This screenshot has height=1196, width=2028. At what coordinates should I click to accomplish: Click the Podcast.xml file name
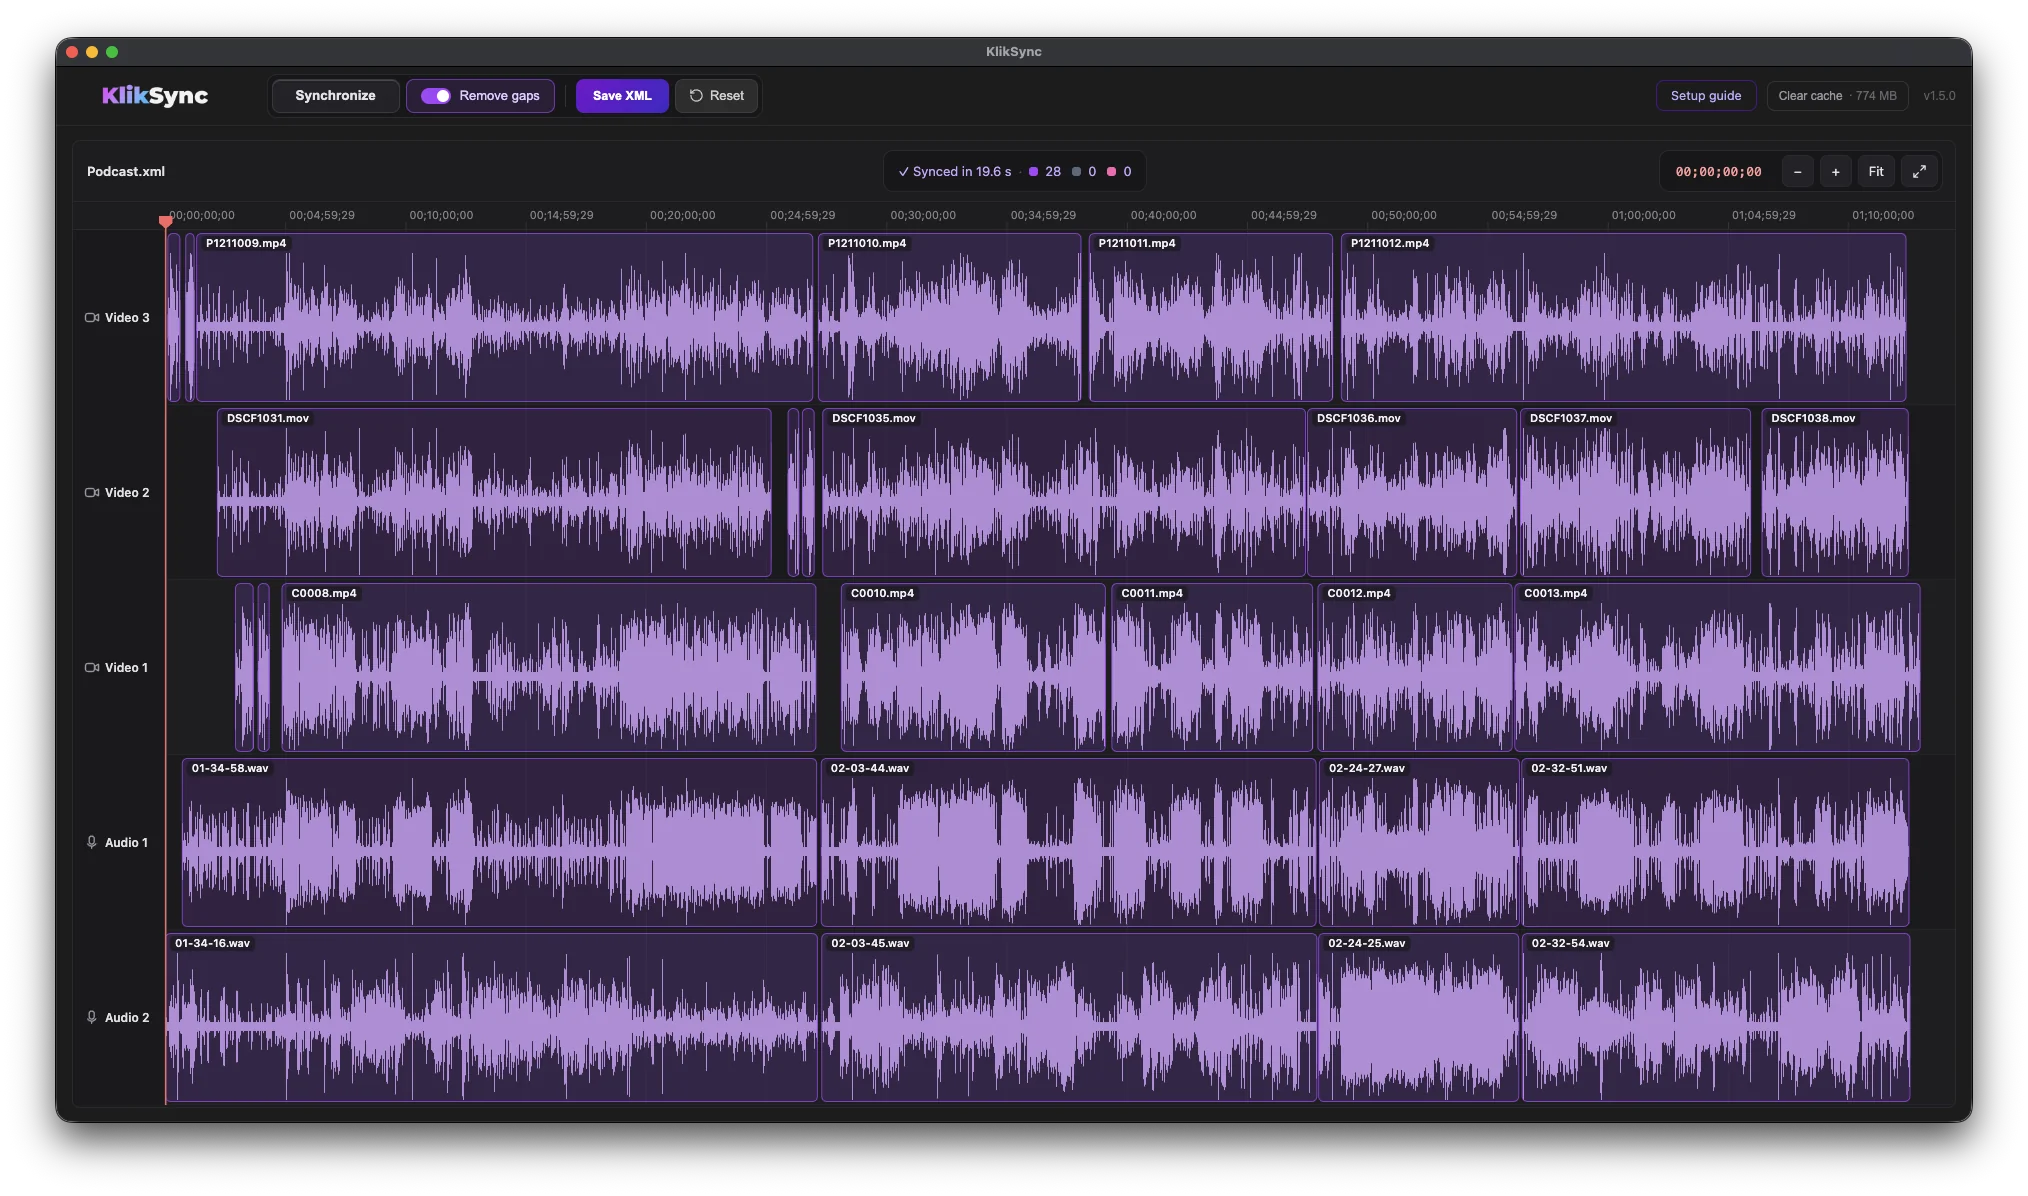pyautogui.click(x=126, y=172)
